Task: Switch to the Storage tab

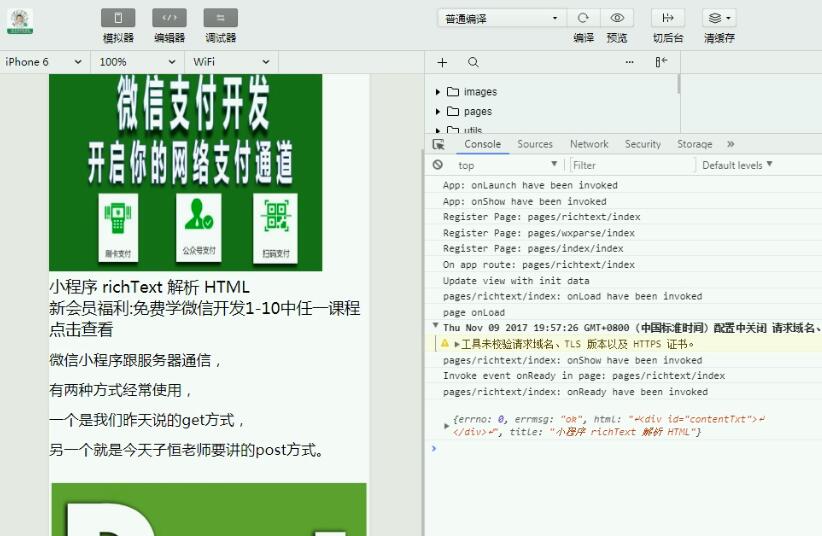Action: point(694,144)
